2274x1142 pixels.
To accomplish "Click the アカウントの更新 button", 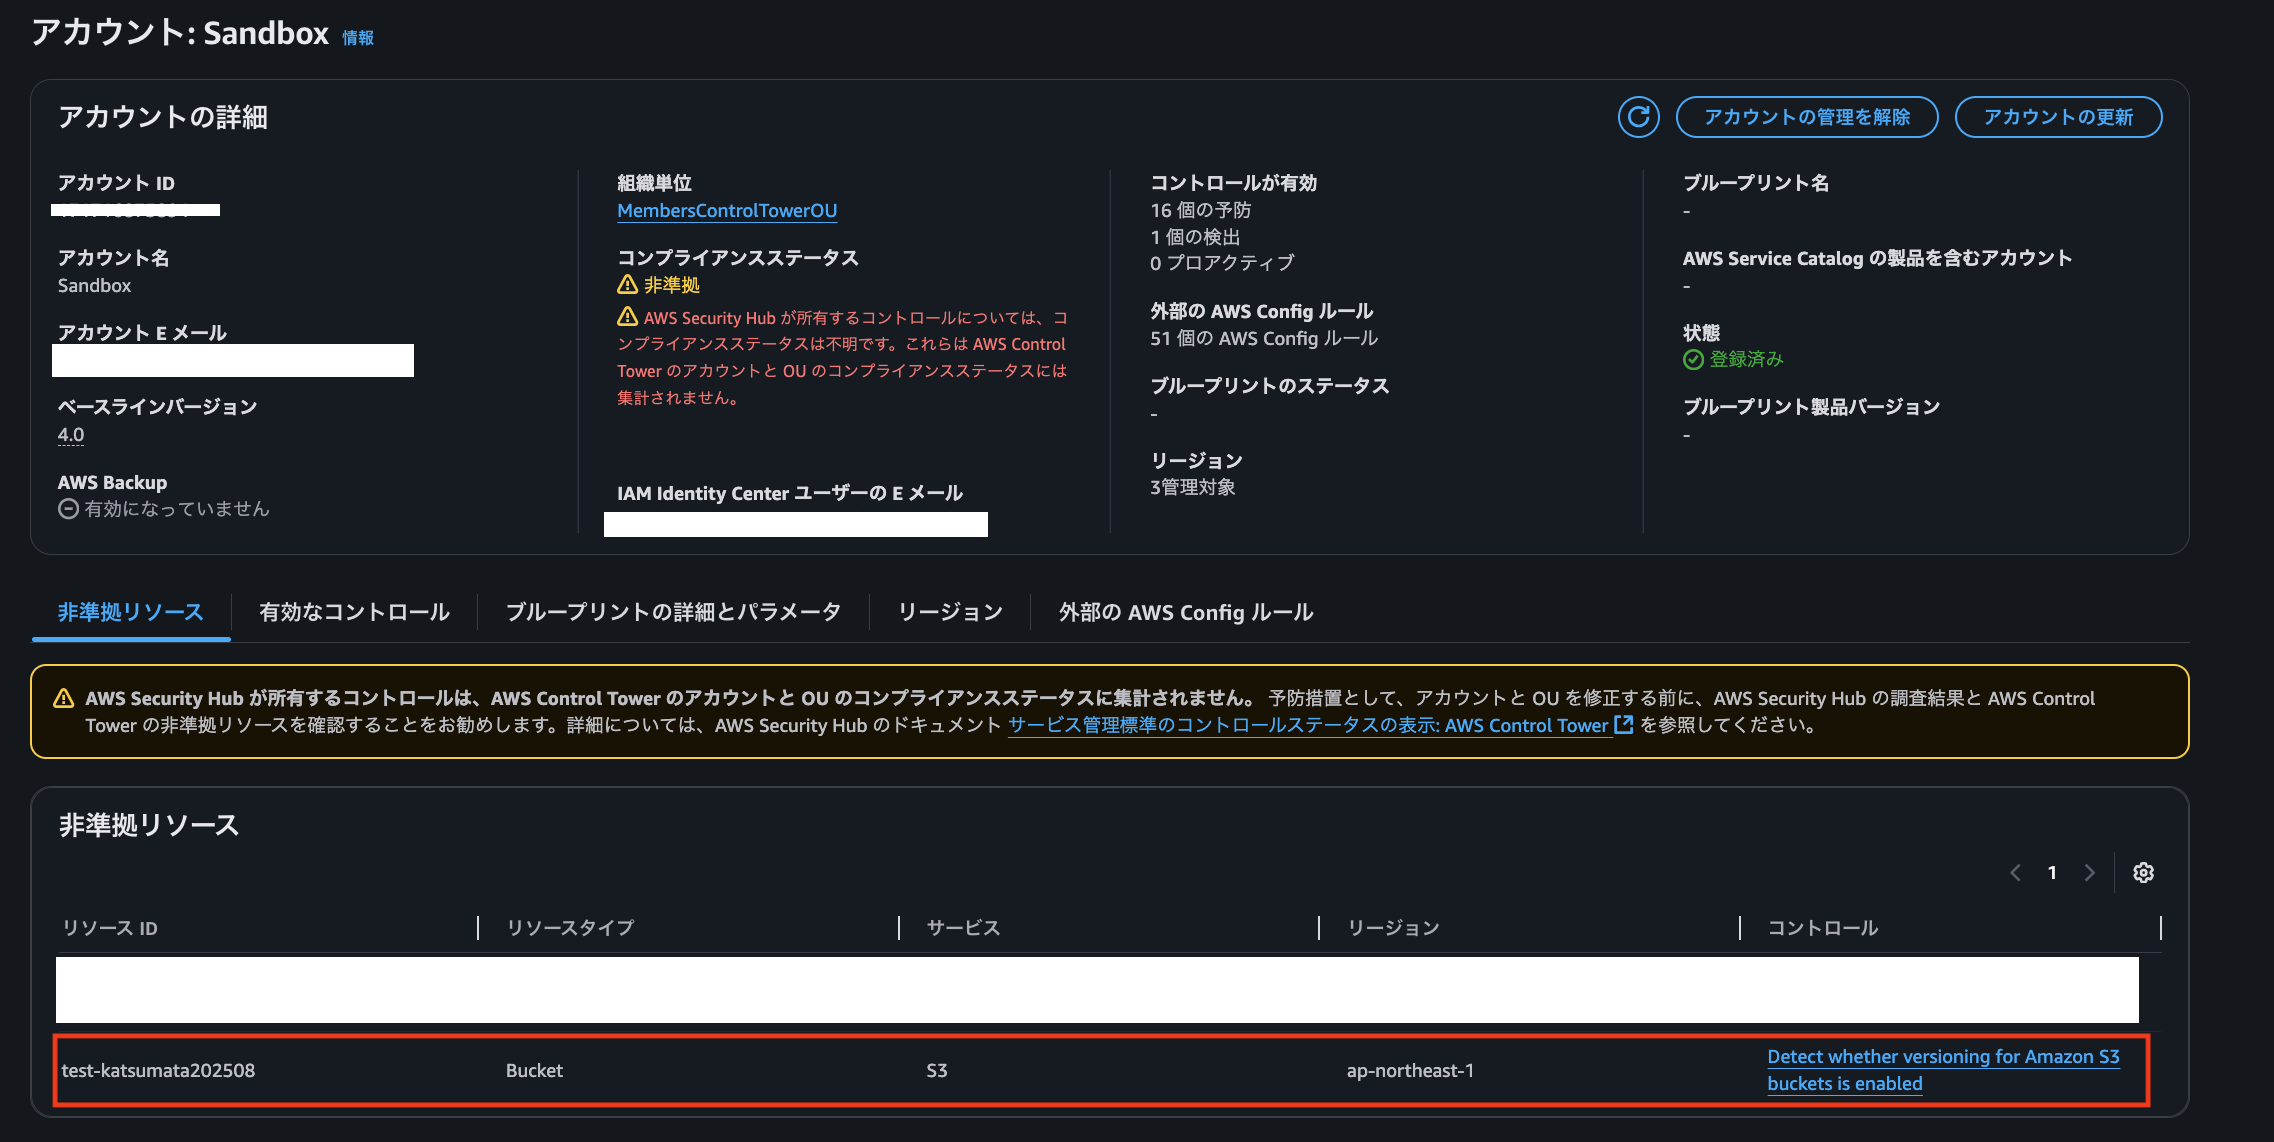I will tap(2058, 117).
